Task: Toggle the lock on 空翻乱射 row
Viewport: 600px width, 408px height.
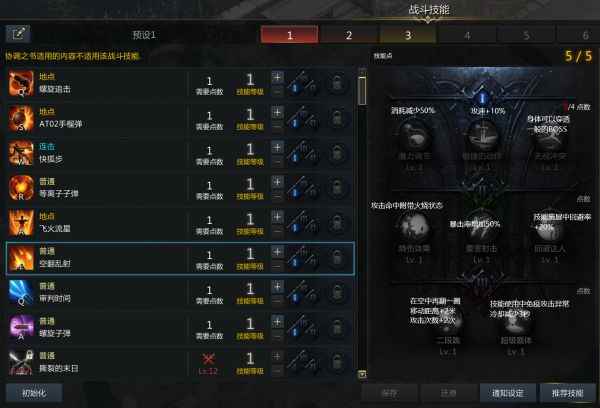Action: (337, 258)
